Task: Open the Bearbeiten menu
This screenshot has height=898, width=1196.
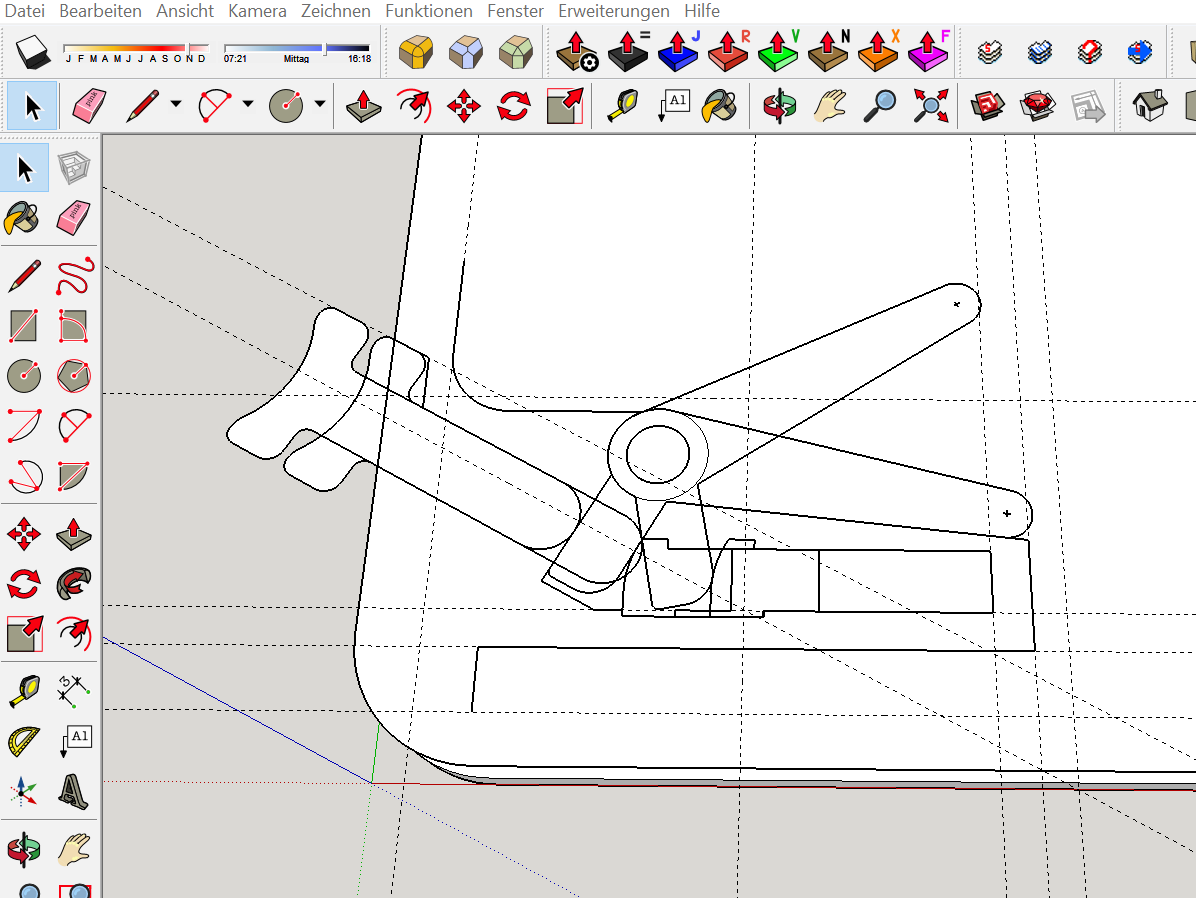Action: coord(100,11)
